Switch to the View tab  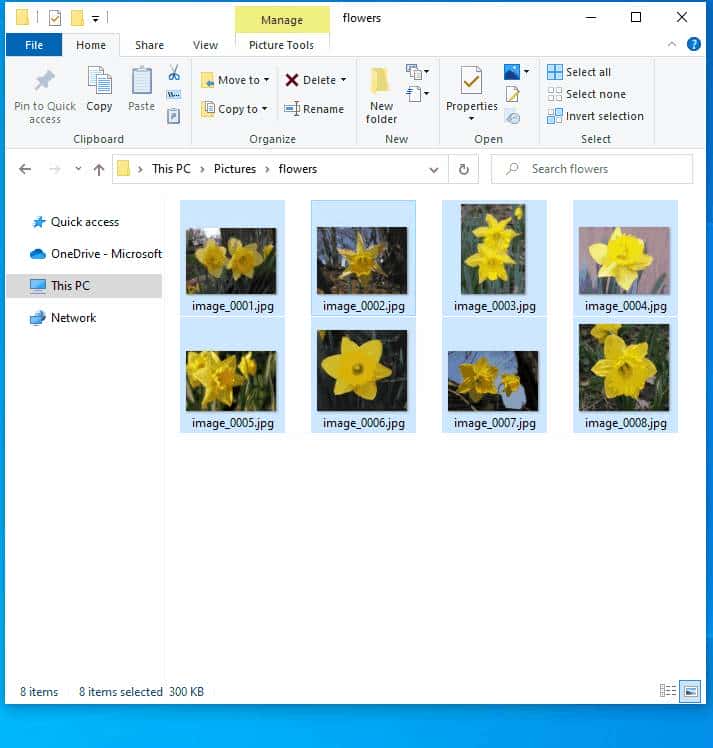click(x=205, y=45)
